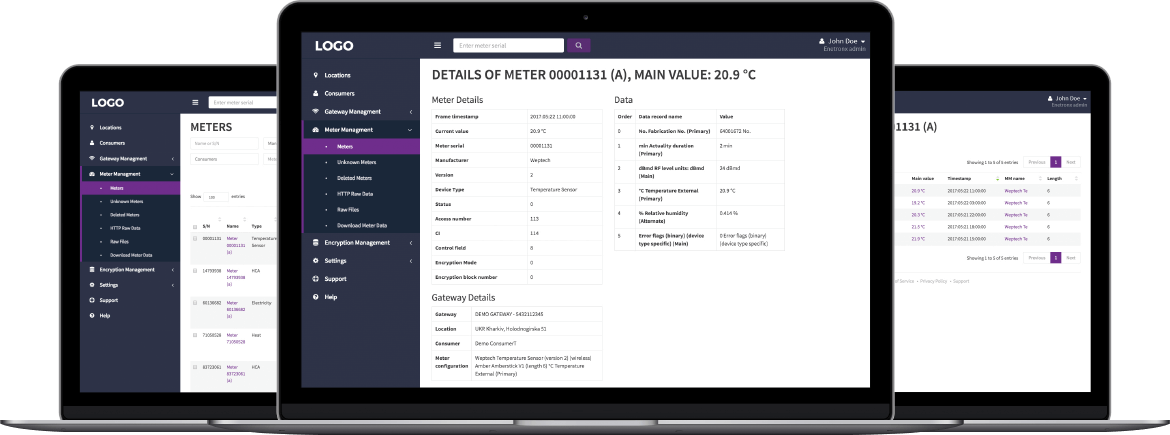Click bottom Previous pagination button in right window

(x=1036, y=257)
